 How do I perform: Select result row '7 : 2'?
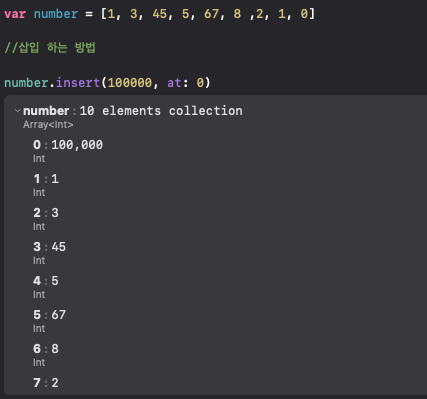tap(46, 383)
